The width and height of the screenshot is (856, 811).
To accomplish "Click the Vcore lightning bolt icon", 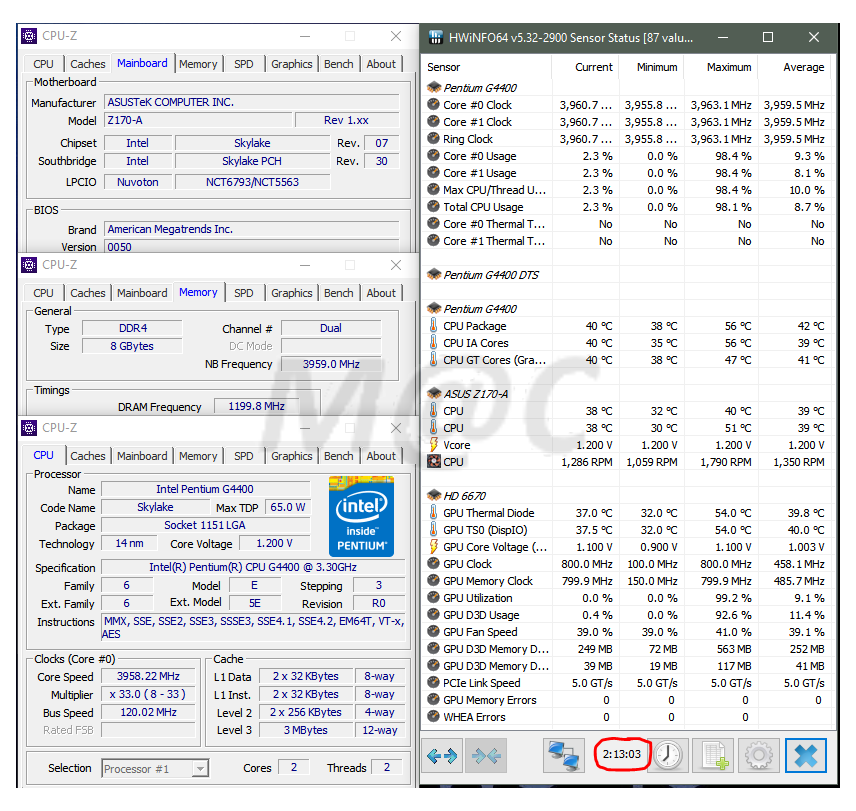I will [x=433, y=445].
